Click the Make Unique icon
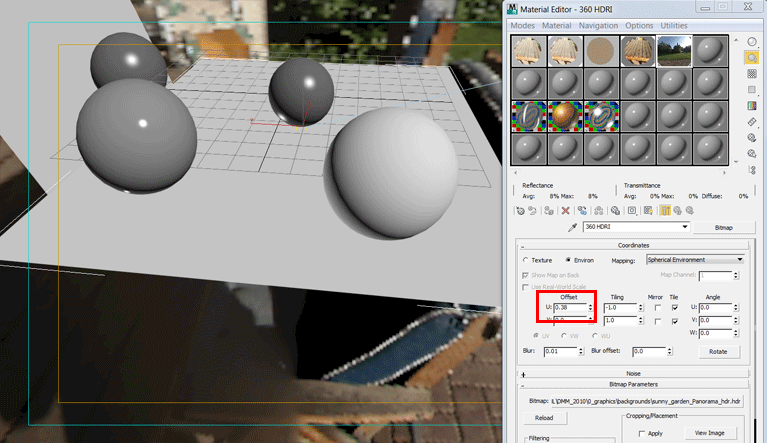 pyautogui.click(x=599, y=211)
